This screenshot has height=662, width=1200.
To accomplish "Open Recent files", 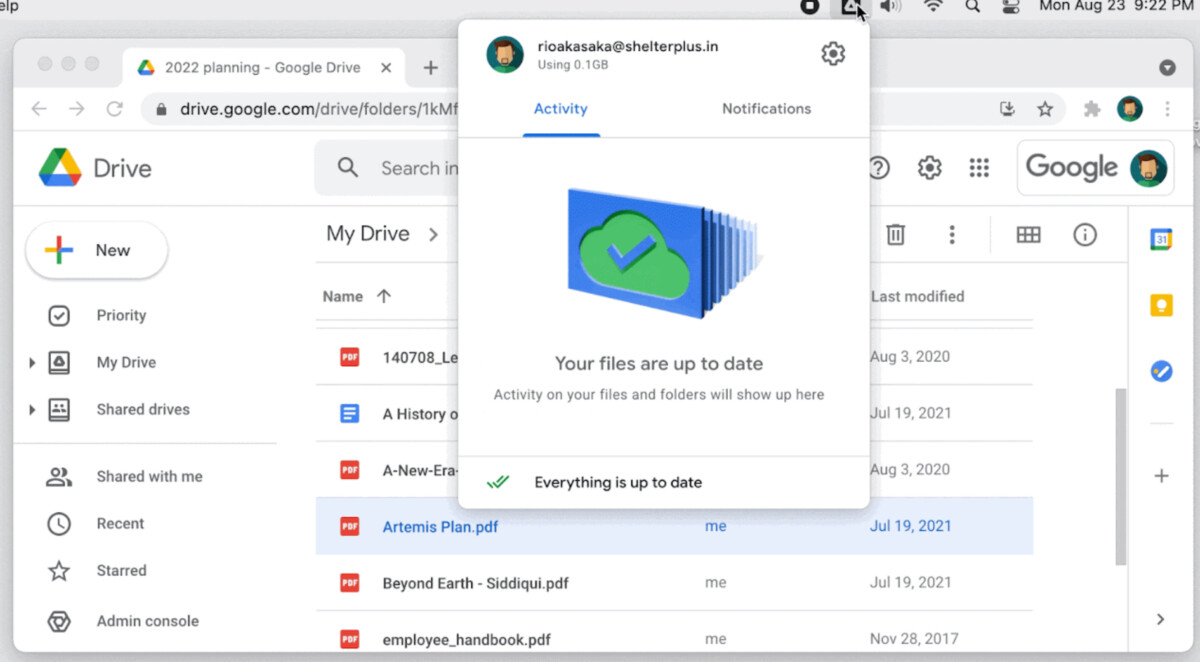I will [x=120, y=523].
